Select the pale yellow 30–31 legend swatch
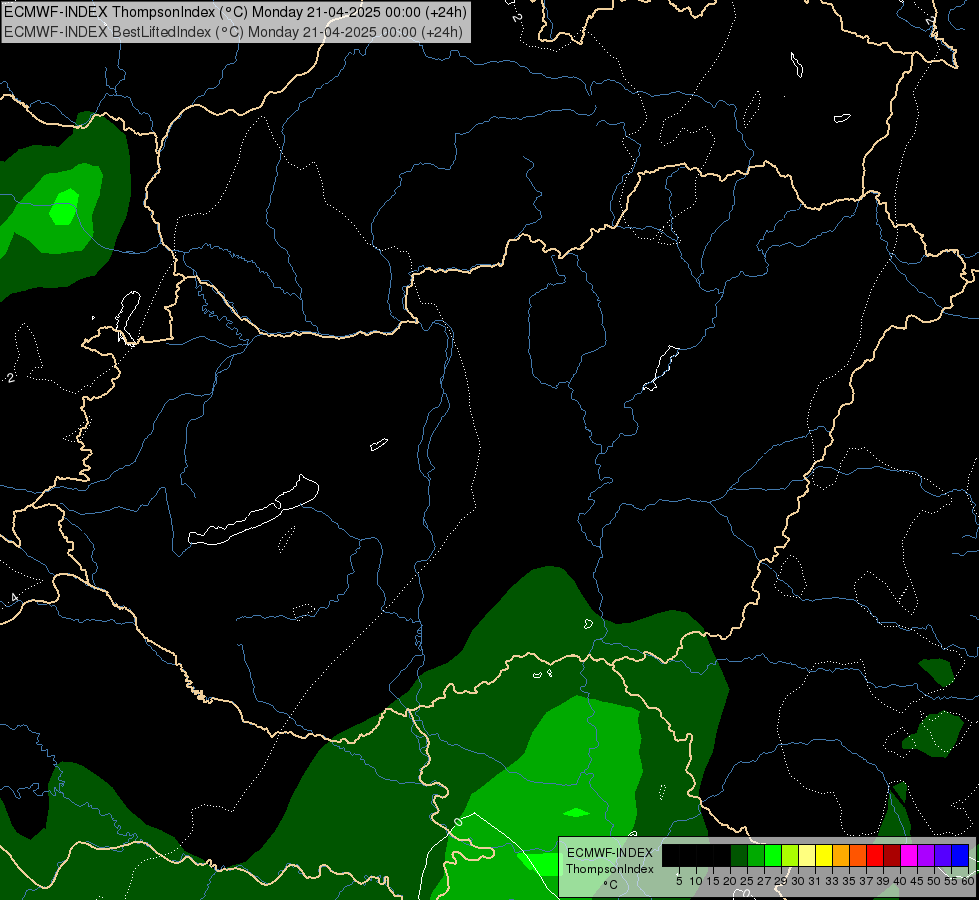The height and width of the screenshot is (900, 979). (x=807, y=855)
